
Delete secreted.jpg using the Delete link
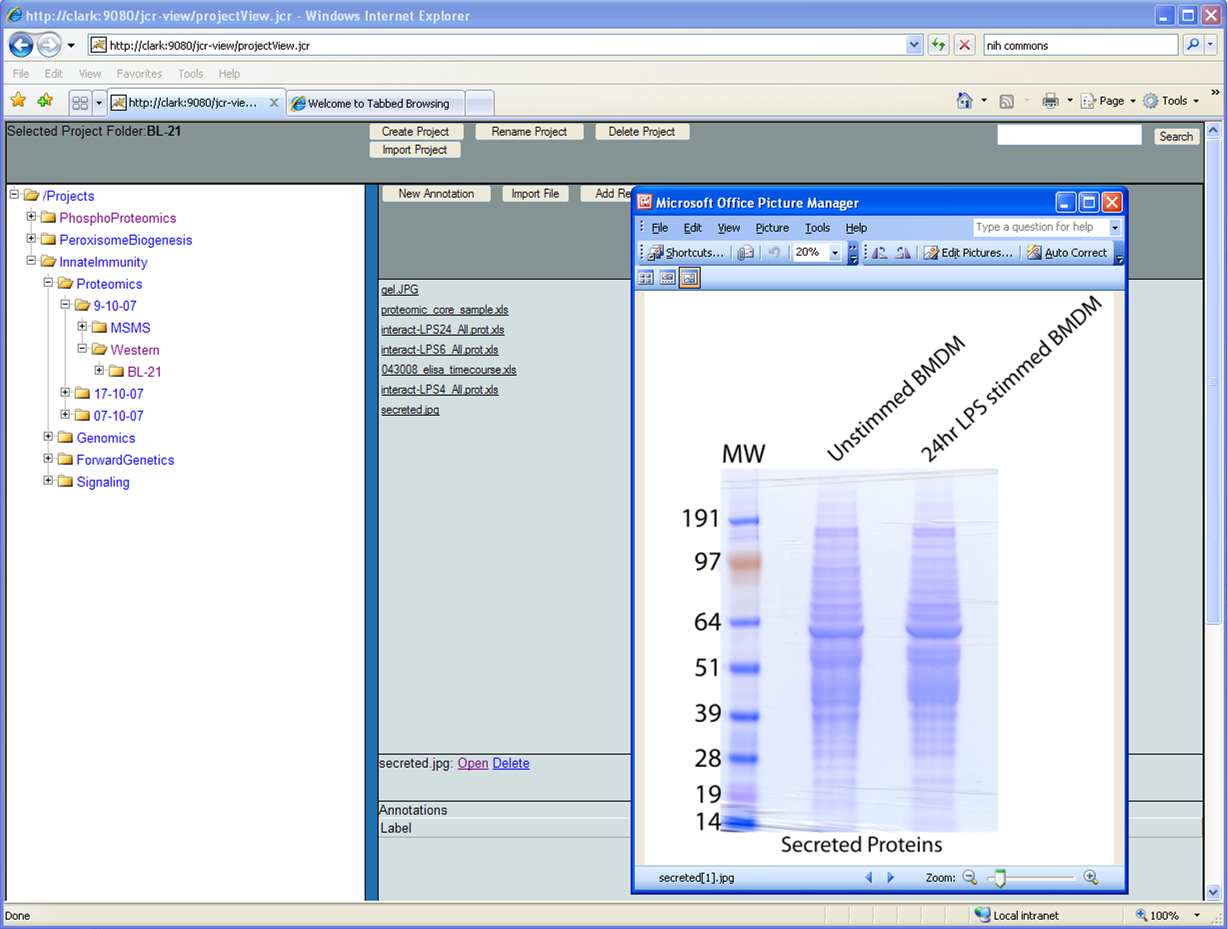point(511,763)
